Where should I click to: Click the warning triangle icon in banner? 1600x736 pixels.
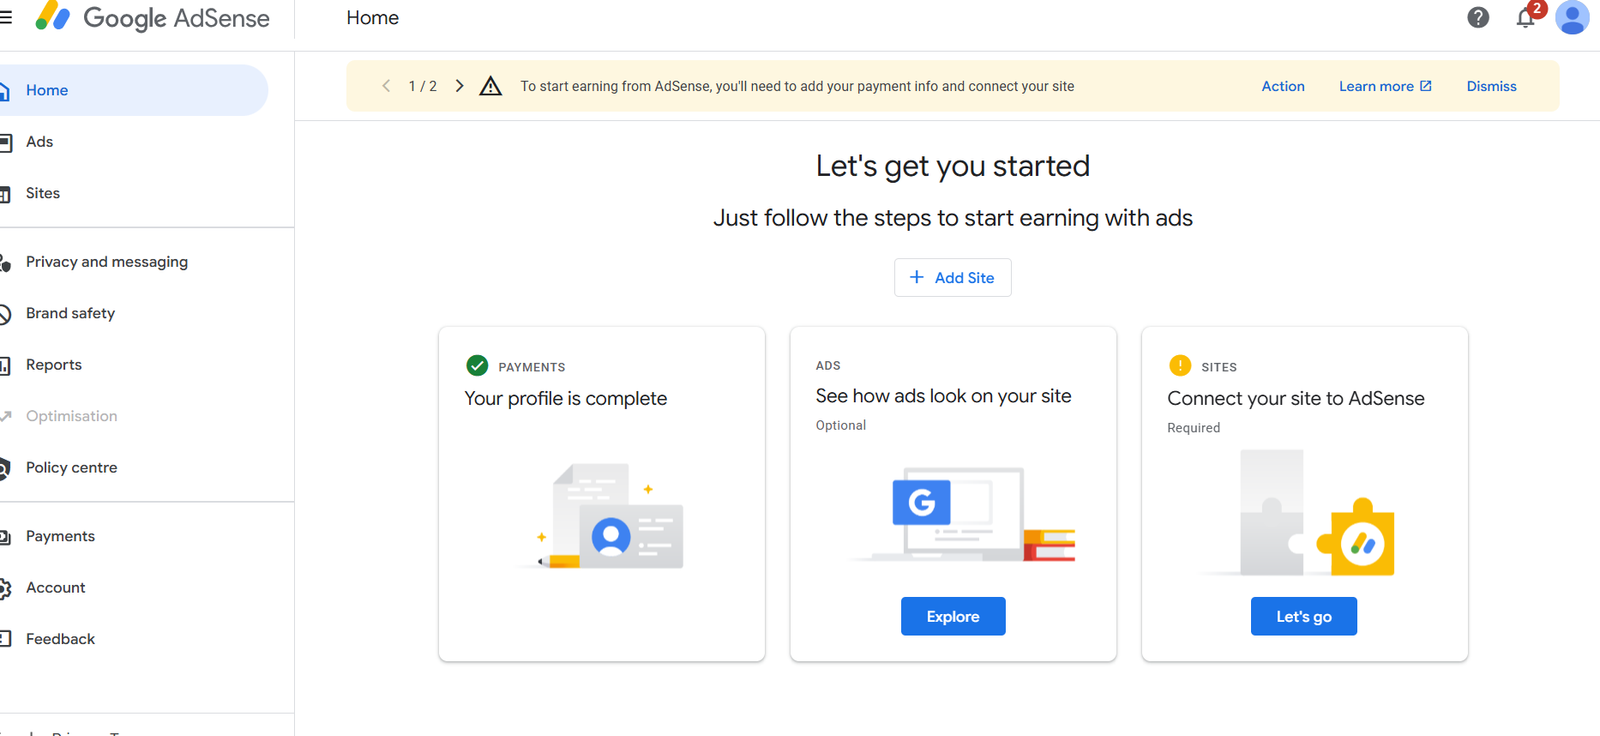(x=490, y=87)
